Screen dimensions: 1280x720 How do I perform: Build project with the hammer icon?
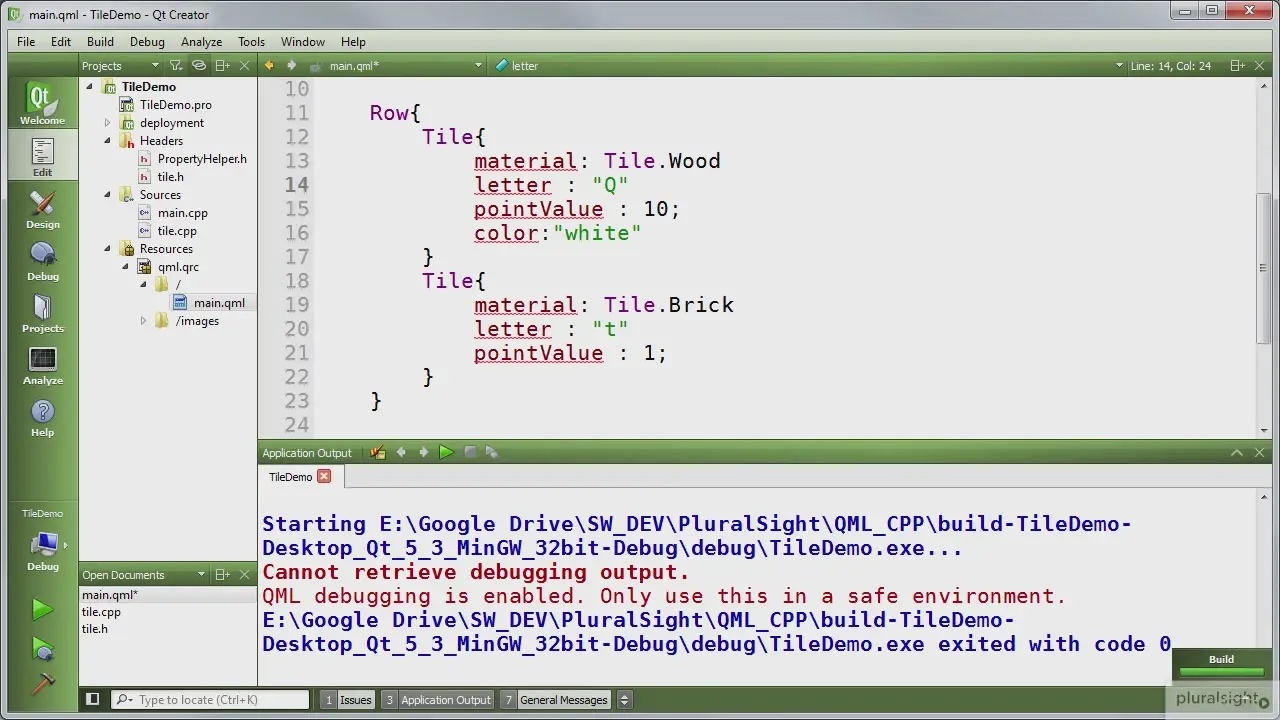click(x=42, y=684)
